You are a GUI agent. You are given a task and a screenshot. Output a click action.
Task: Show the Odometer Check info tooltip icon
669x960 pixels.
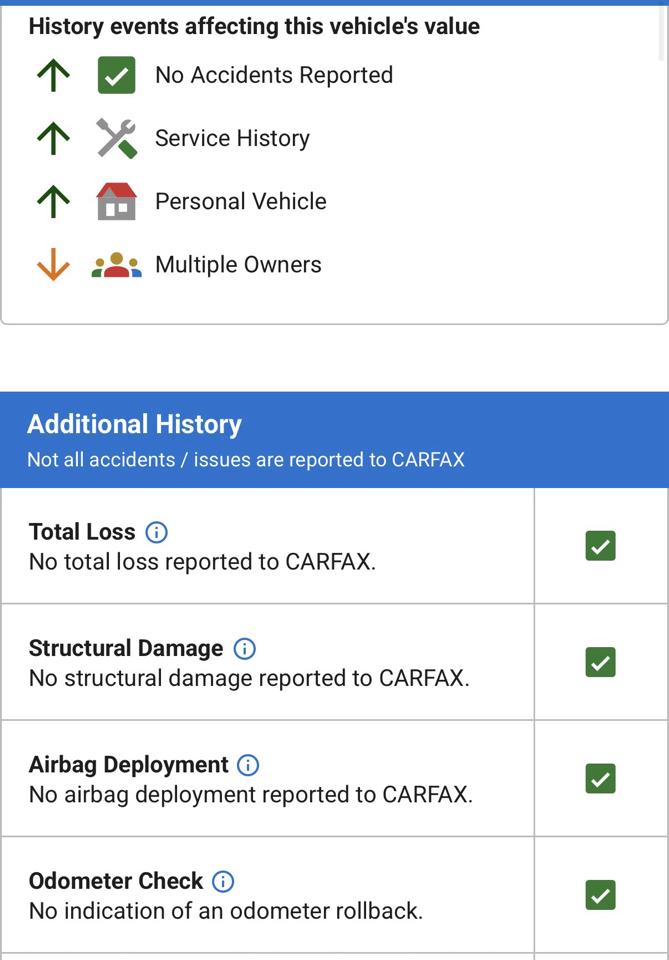coord(223,881)
